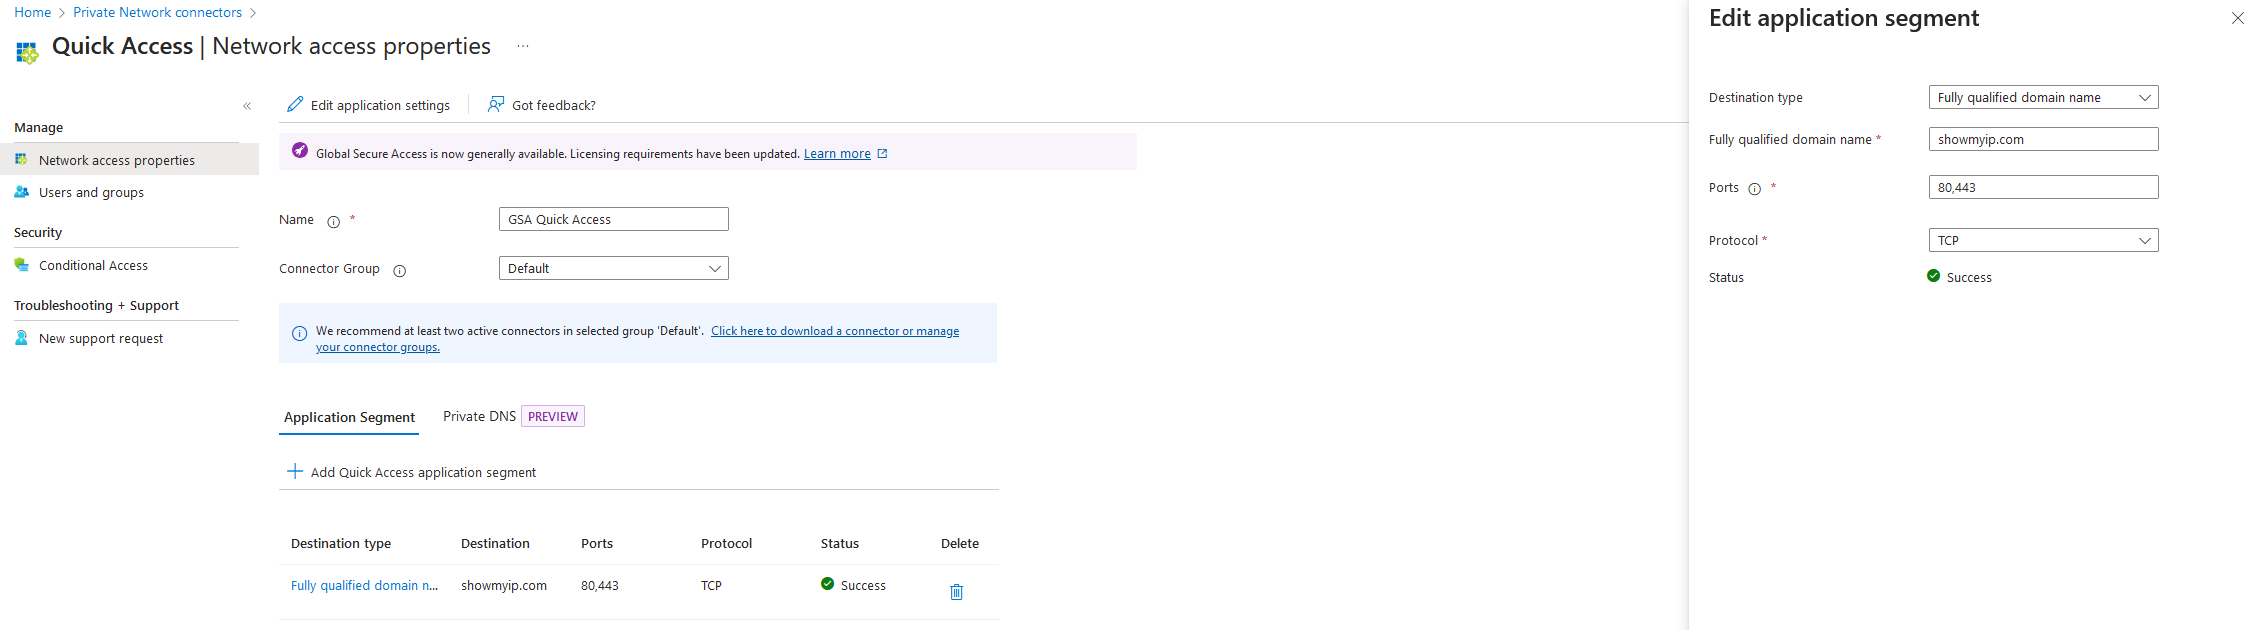Close the Edit application segment panel
This screenshot has height=630, width=2252.
[x=2238, y=18]
